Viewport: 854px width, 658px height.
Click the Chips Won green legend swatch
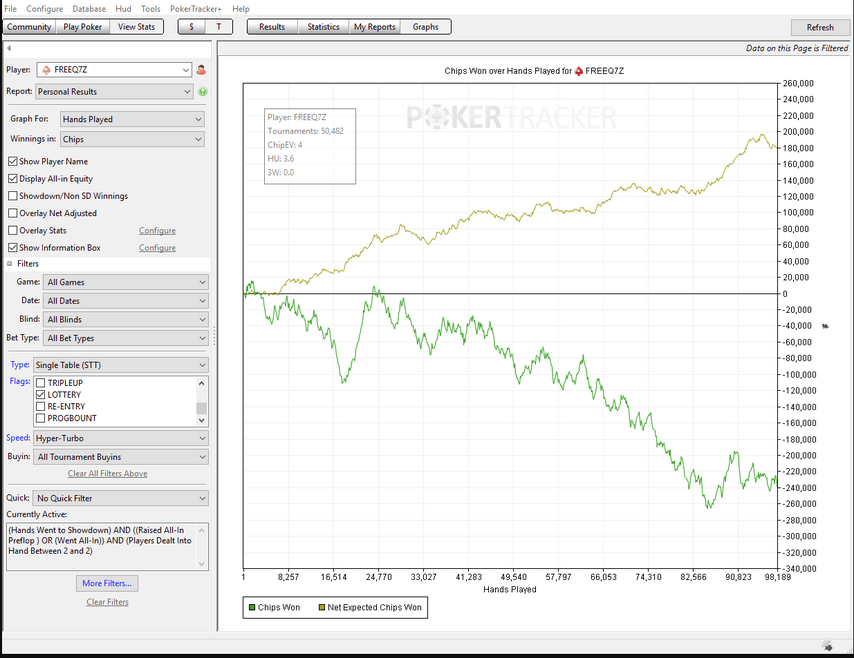(x=252, y=607)
